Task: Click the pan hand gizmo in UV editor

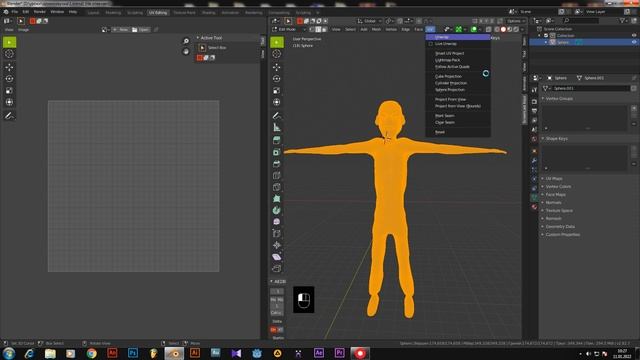Action: coord(186,51)
